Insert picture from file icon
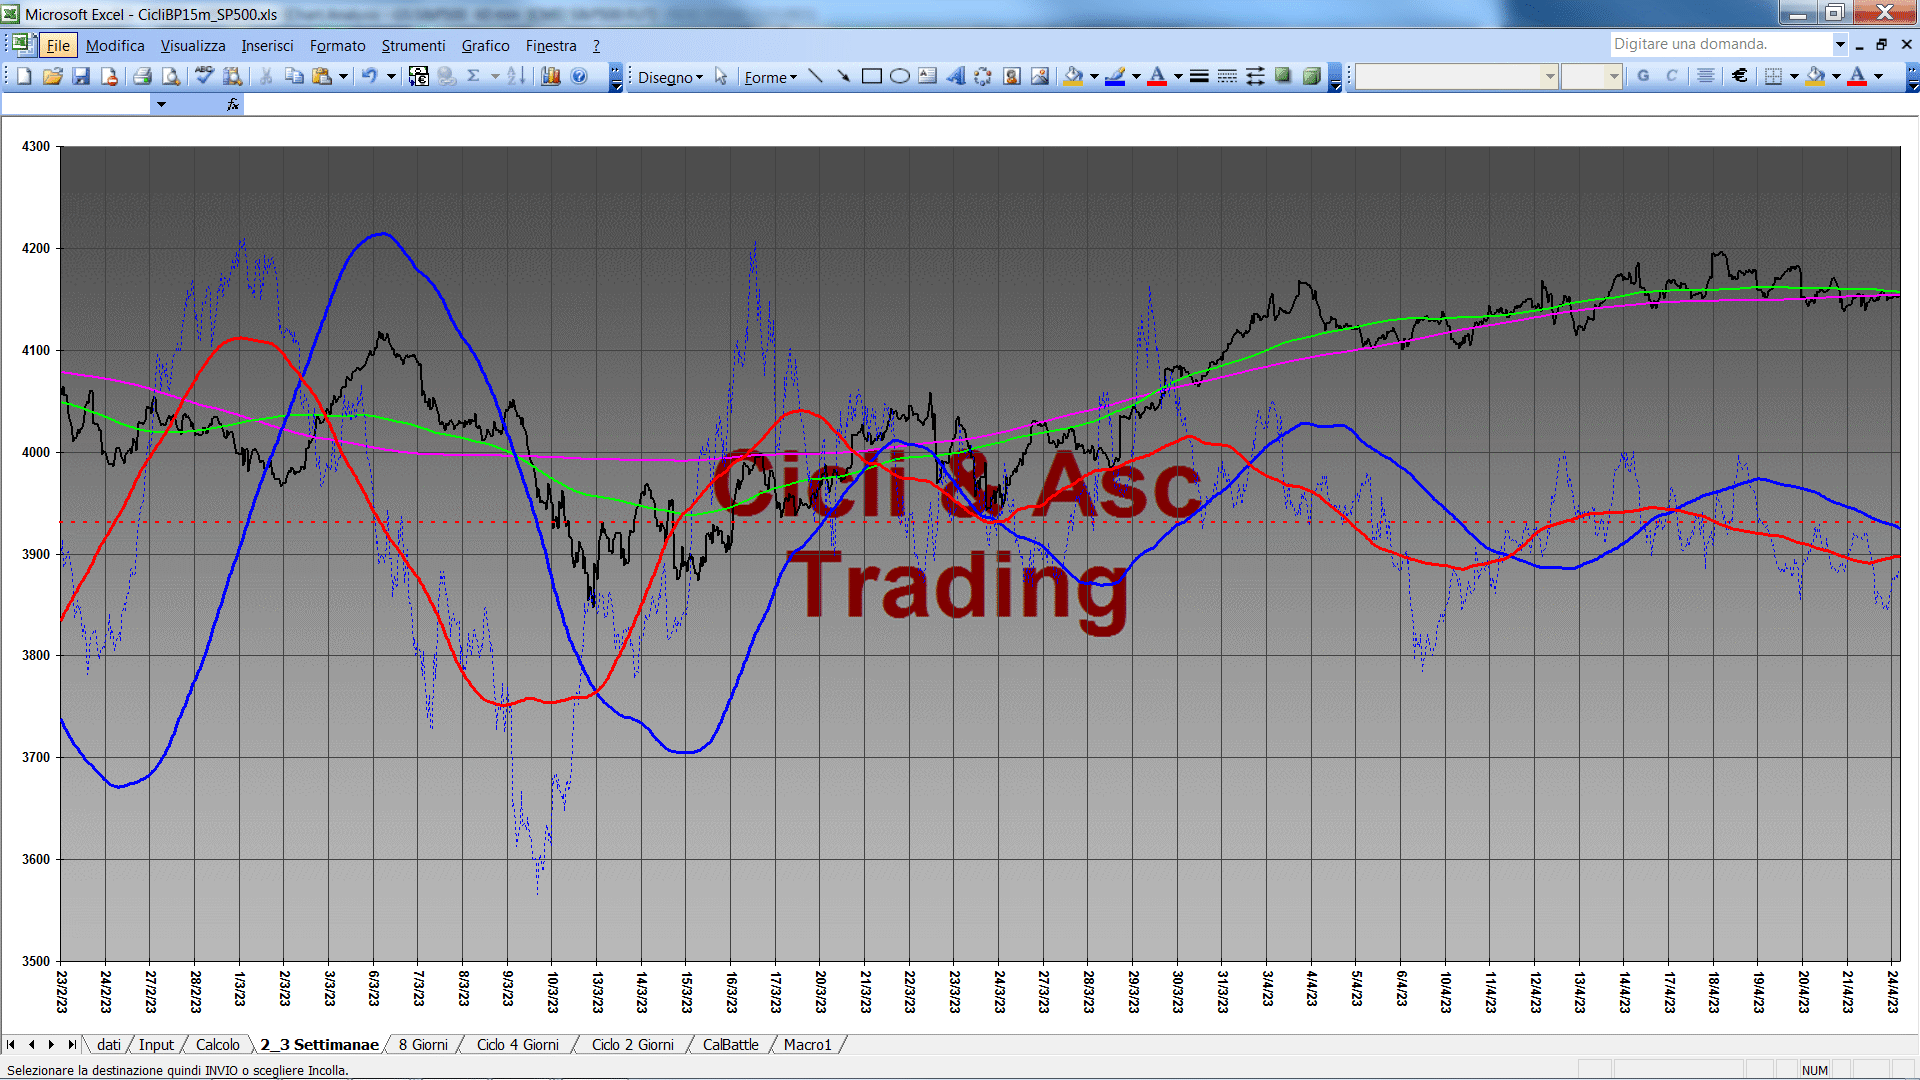Viewport: 1920px width, 1080px height. (x=1040, y=76)
